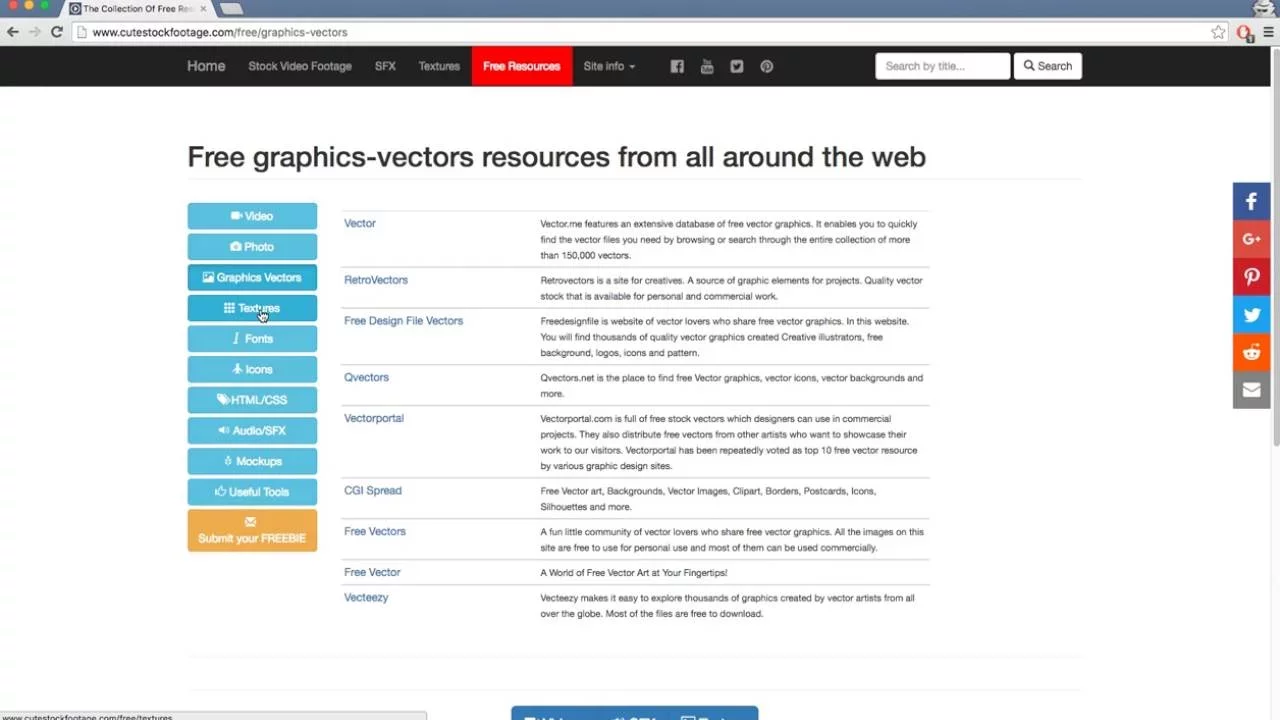Share on Google Plus from the side bar
This screenshot has width=1280, height=720.
1251,239
